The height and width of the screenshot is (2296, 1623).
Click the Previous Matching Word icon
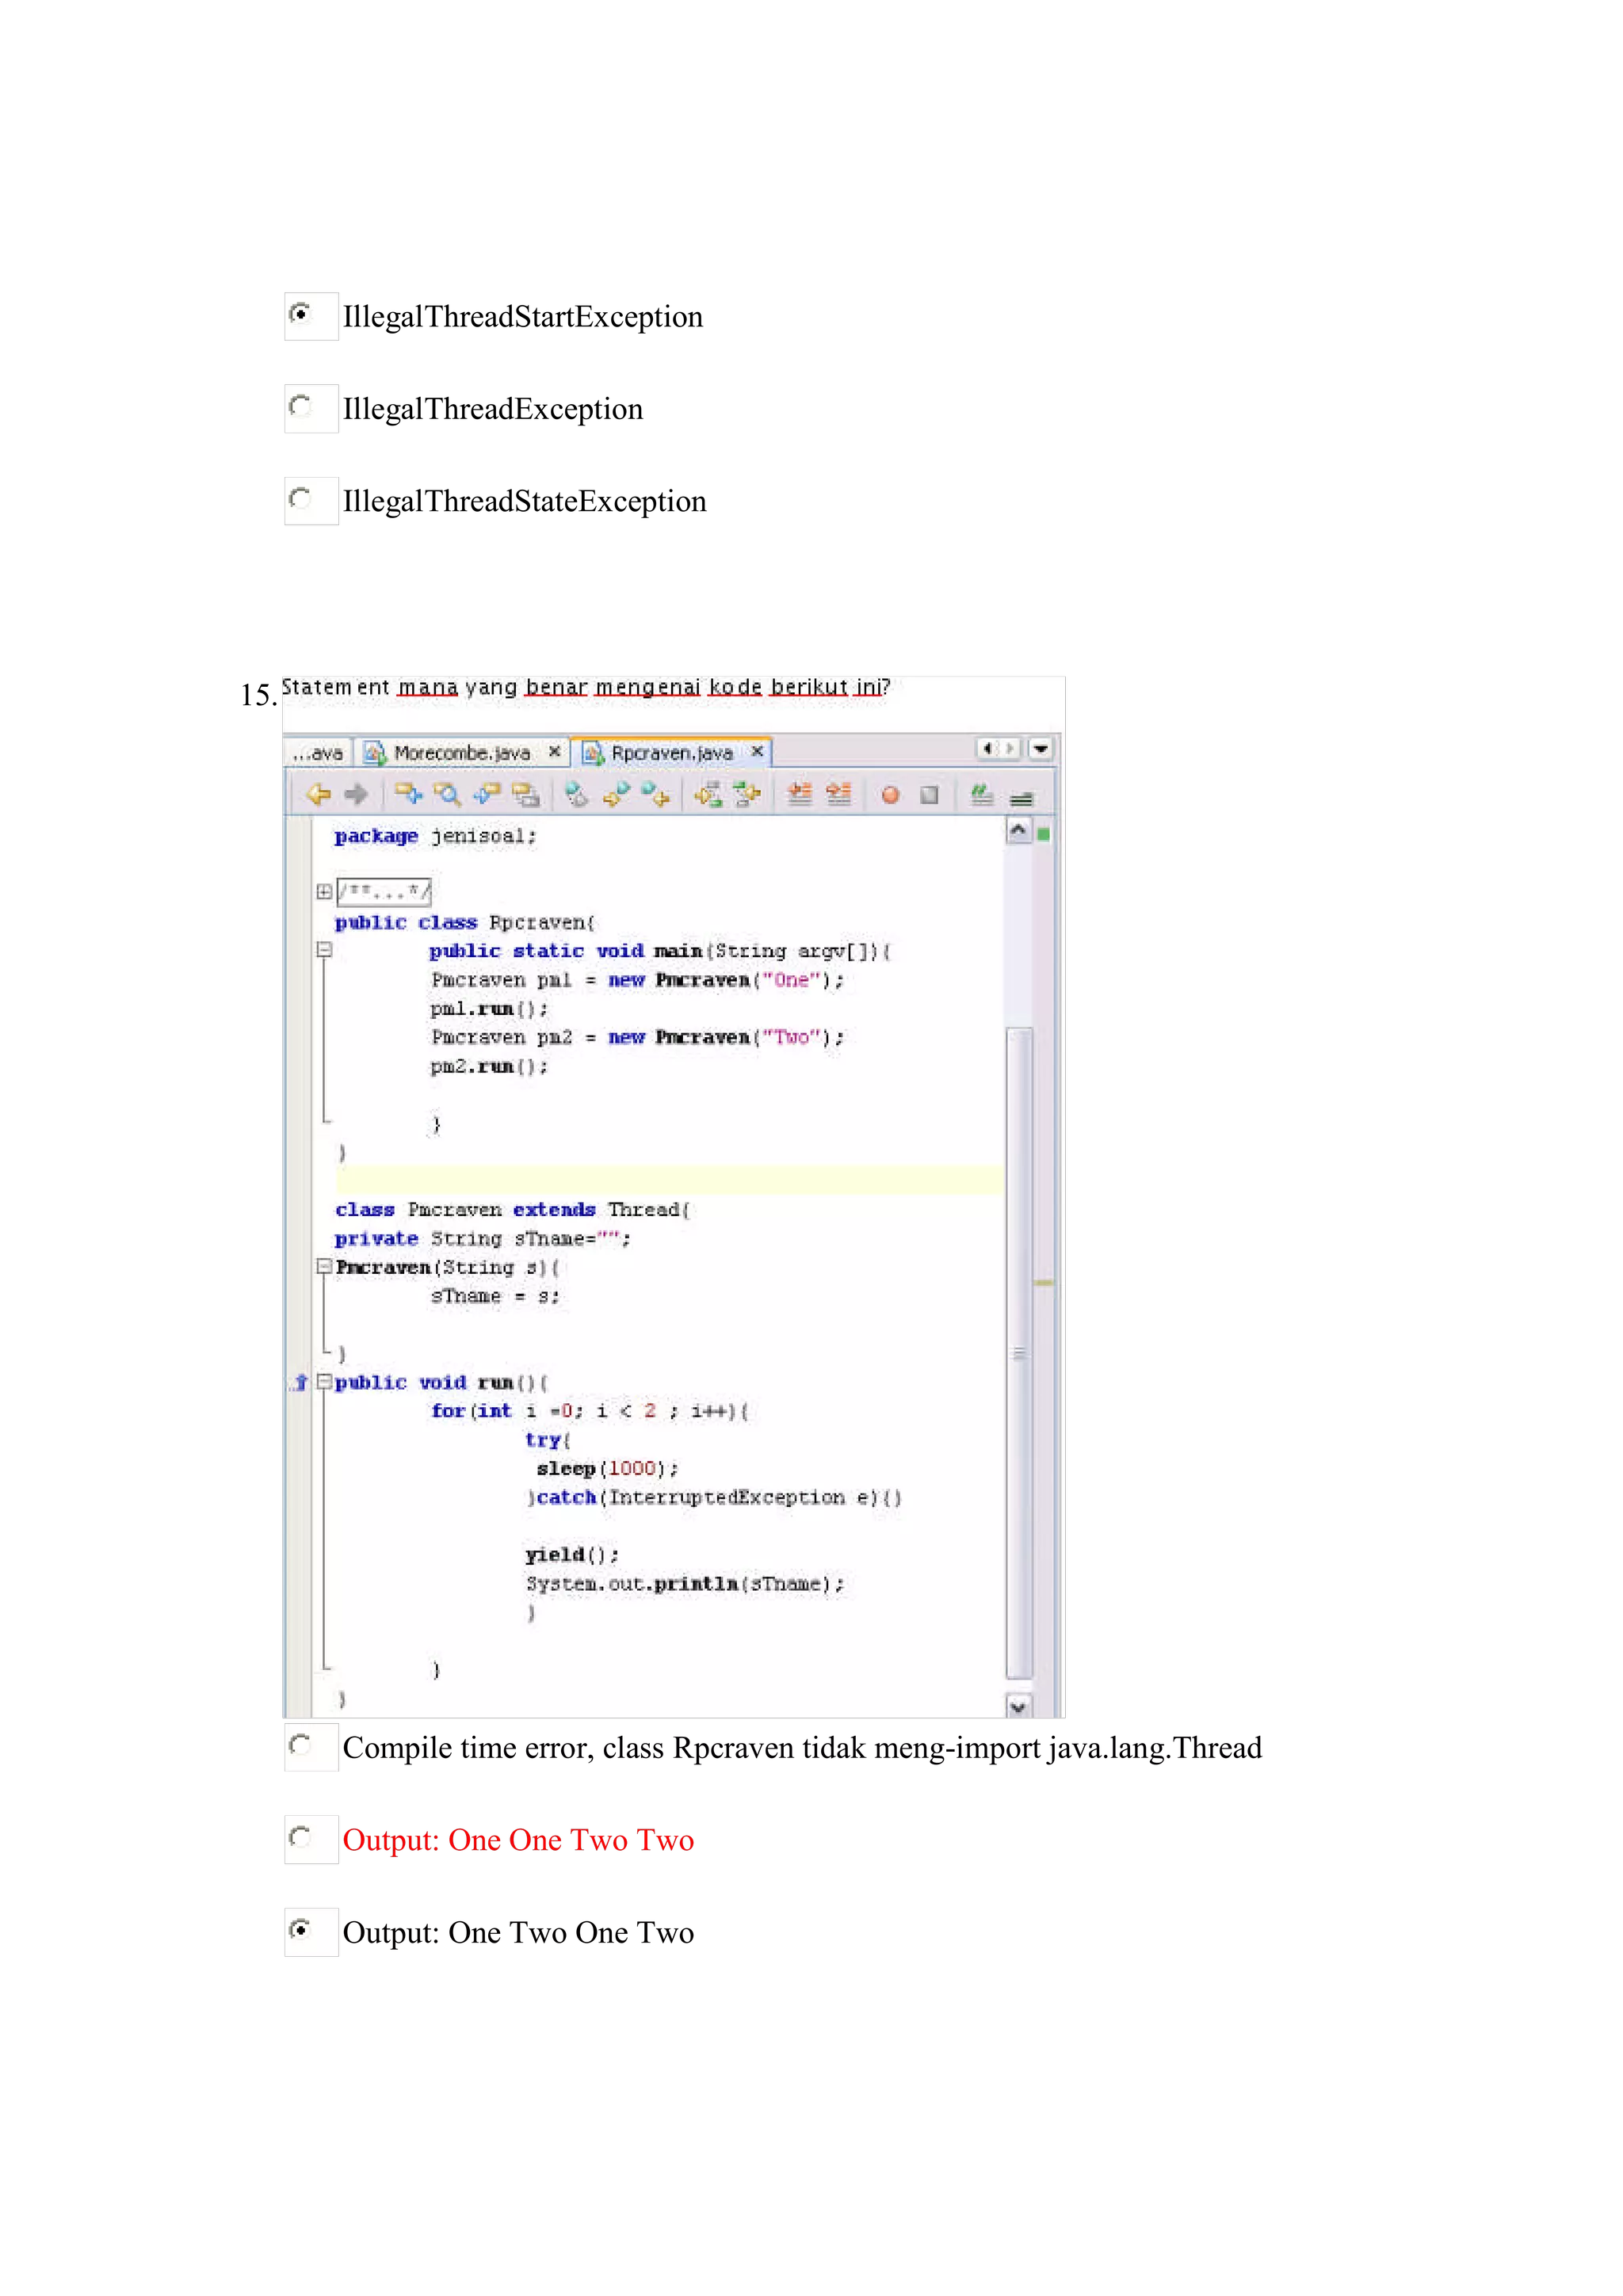point(708,795)
